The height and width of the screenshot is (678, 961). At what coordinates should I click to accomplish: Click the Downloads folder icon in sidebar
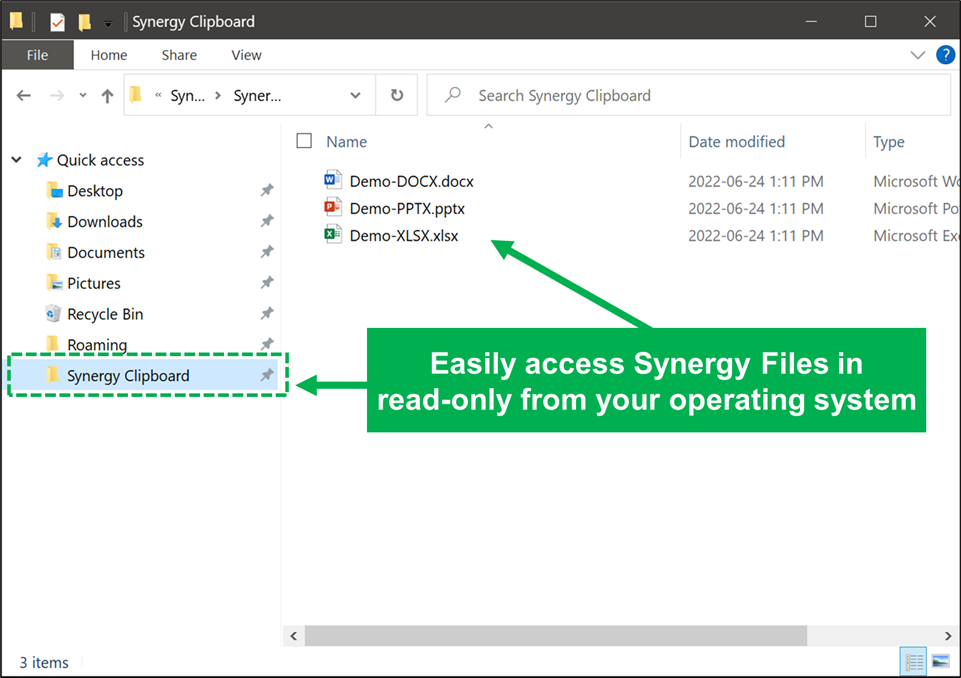(x=54, y=221)
